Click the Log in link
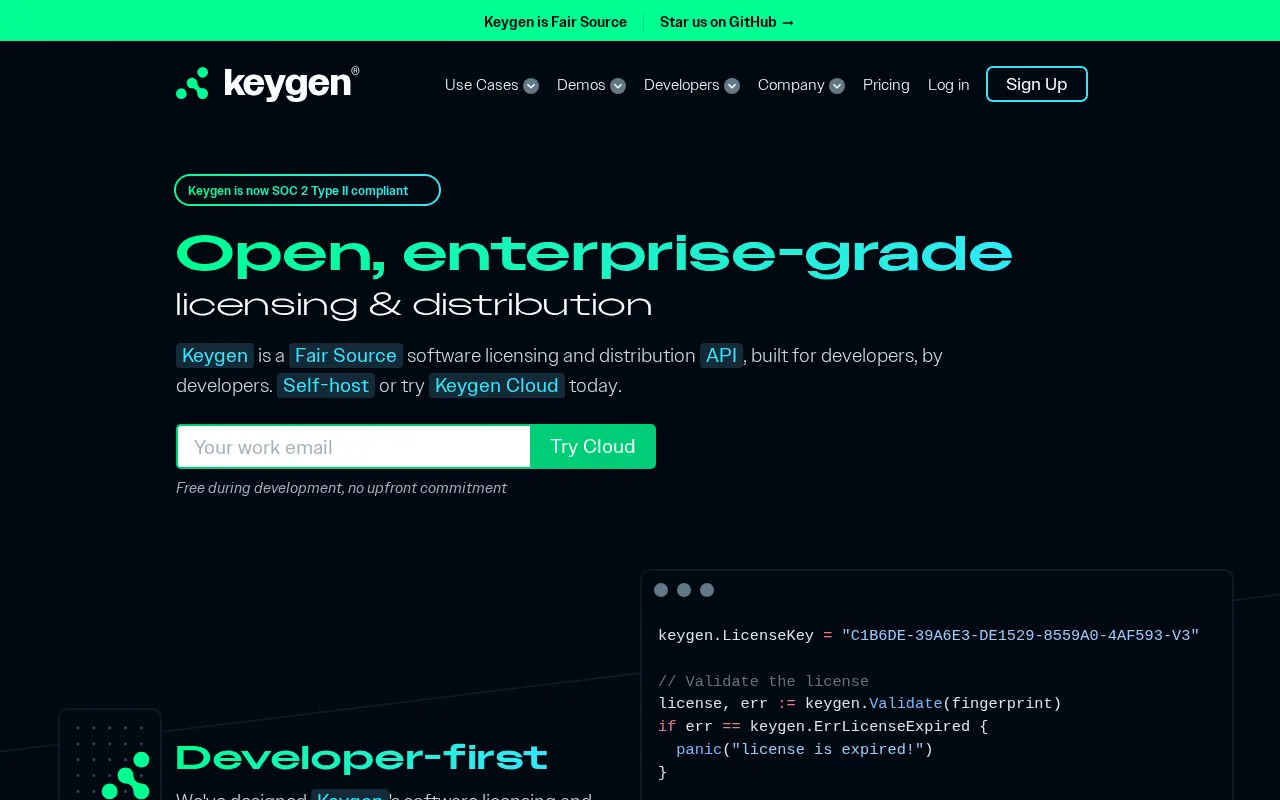The height and width of the screenshot is (800, 1280). [948, 85]
